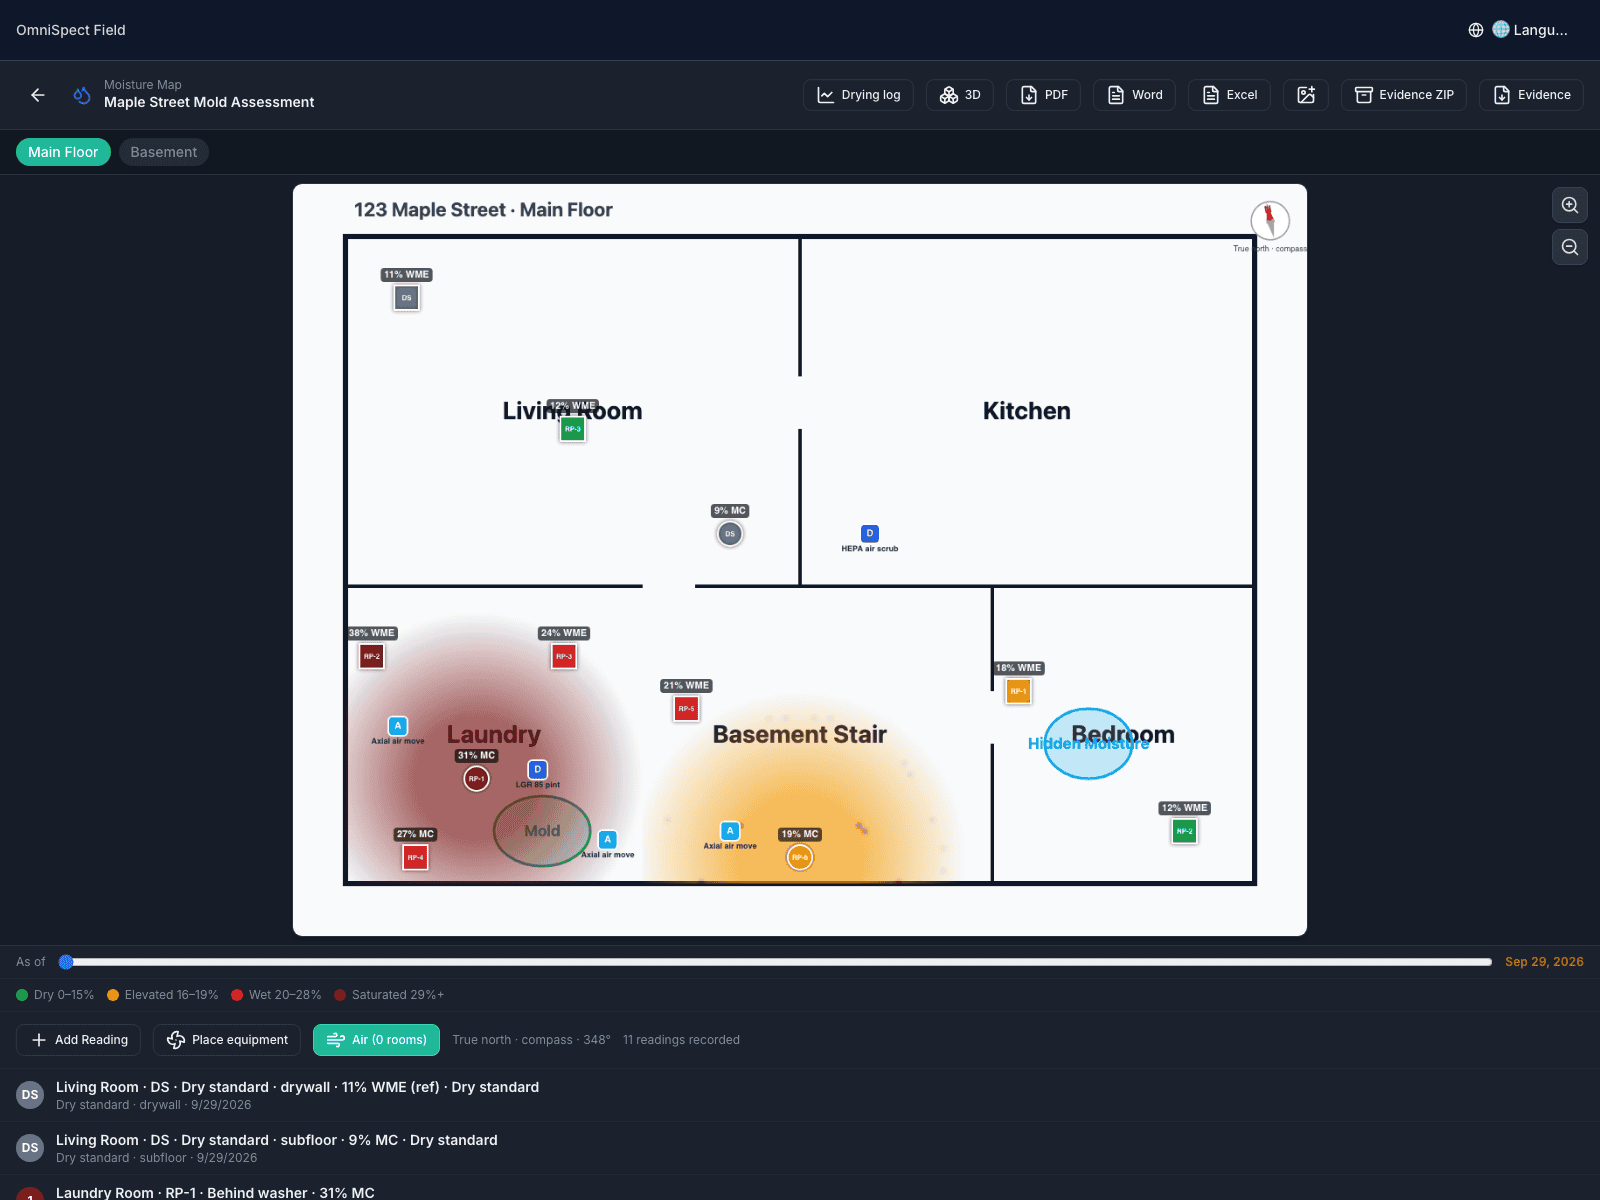The width and height of the screenshot is (1600, 1200).
Task: Click the Evidence export button
Action: [1531, 95]
